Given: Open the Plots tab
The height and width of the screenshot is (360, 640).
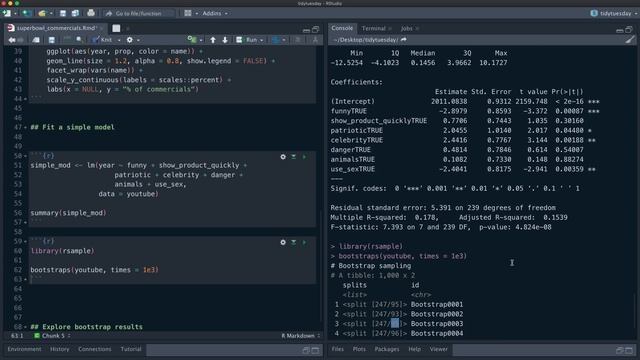Looking at the screenshot, I should tap(359, 349).
